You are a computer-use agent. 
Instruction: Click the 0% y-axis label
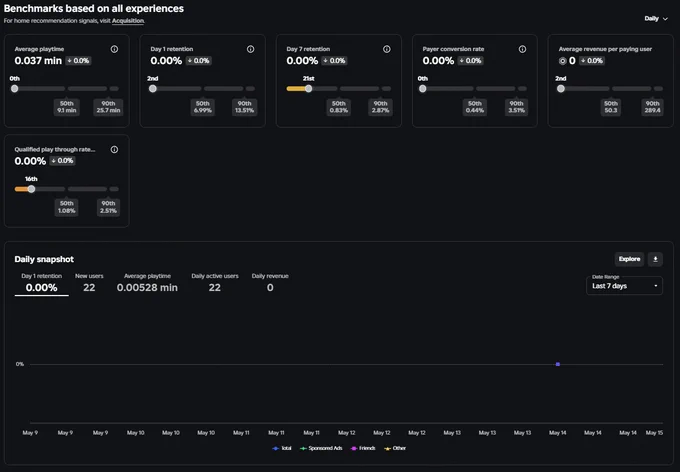(x=20, y=364)
